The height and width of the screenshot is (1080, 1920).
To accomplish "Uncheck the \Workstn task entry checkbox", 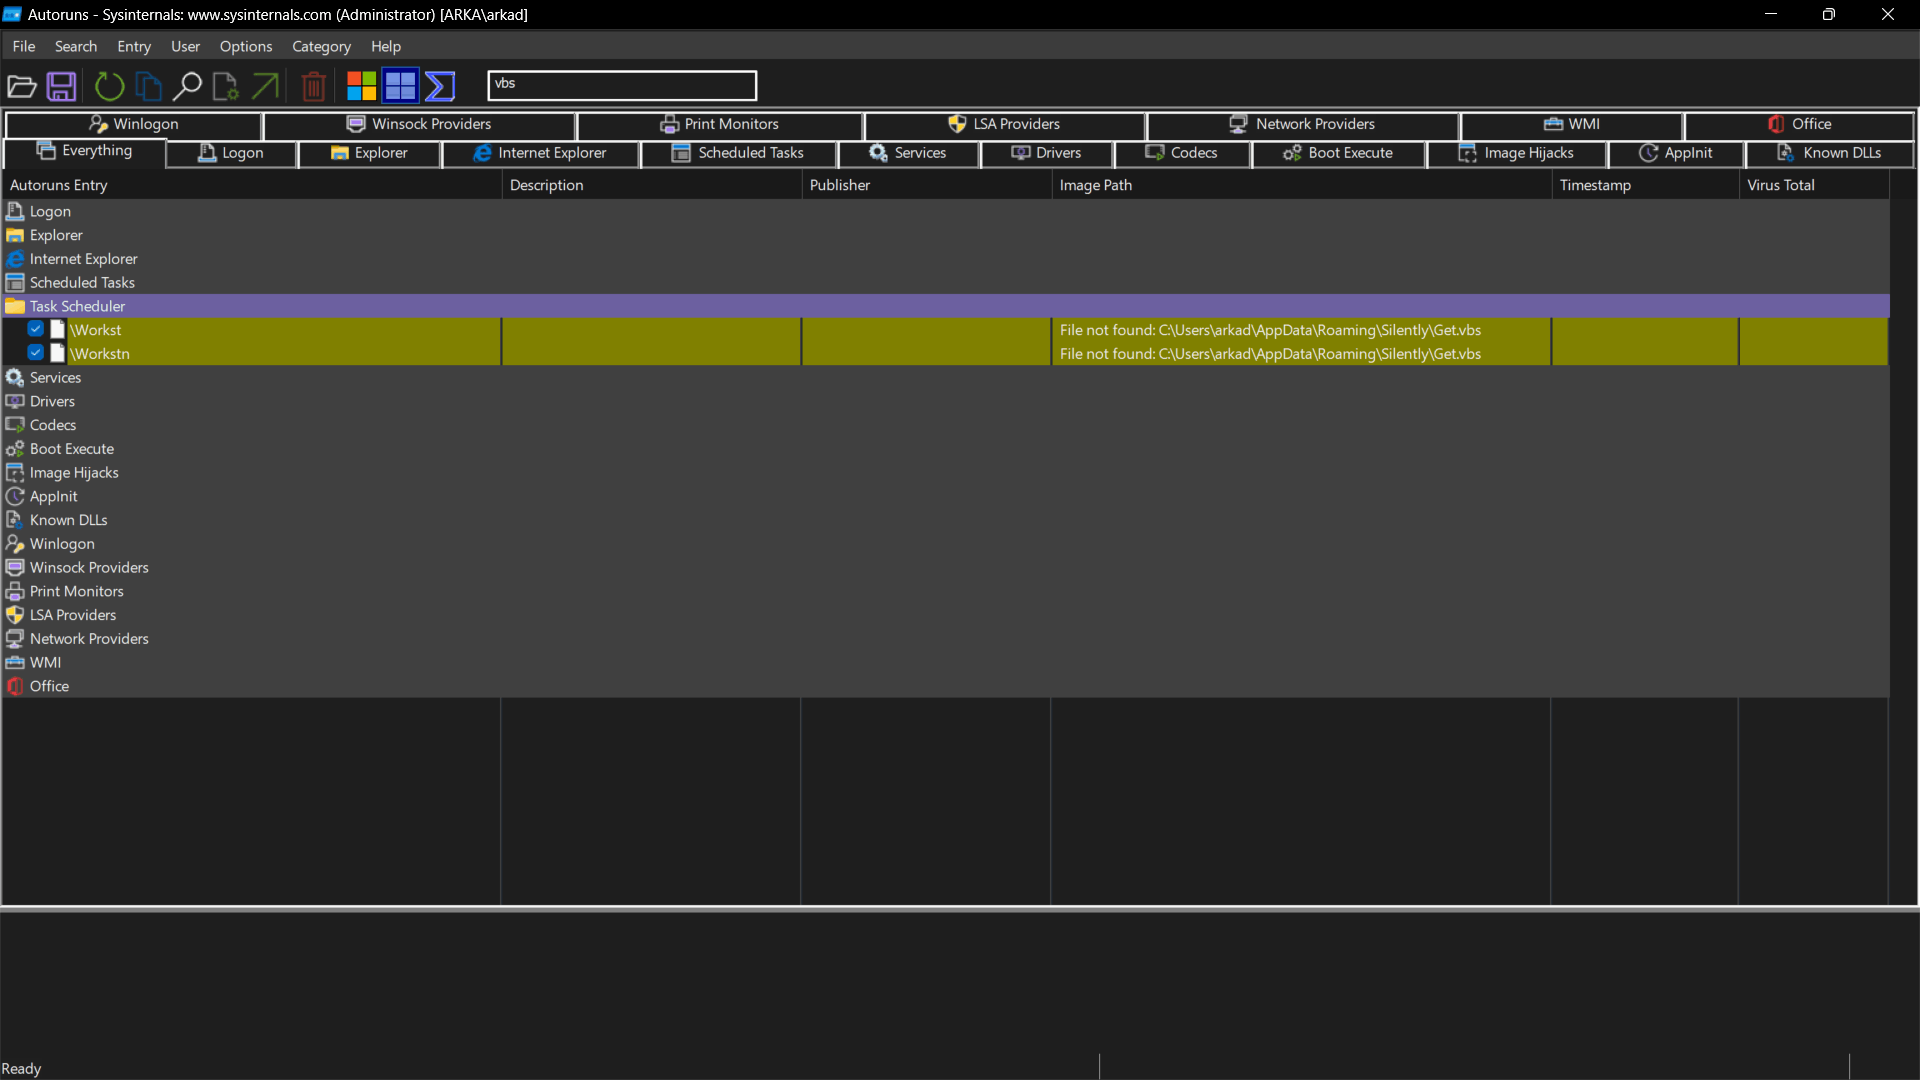I will coord(36,353).
